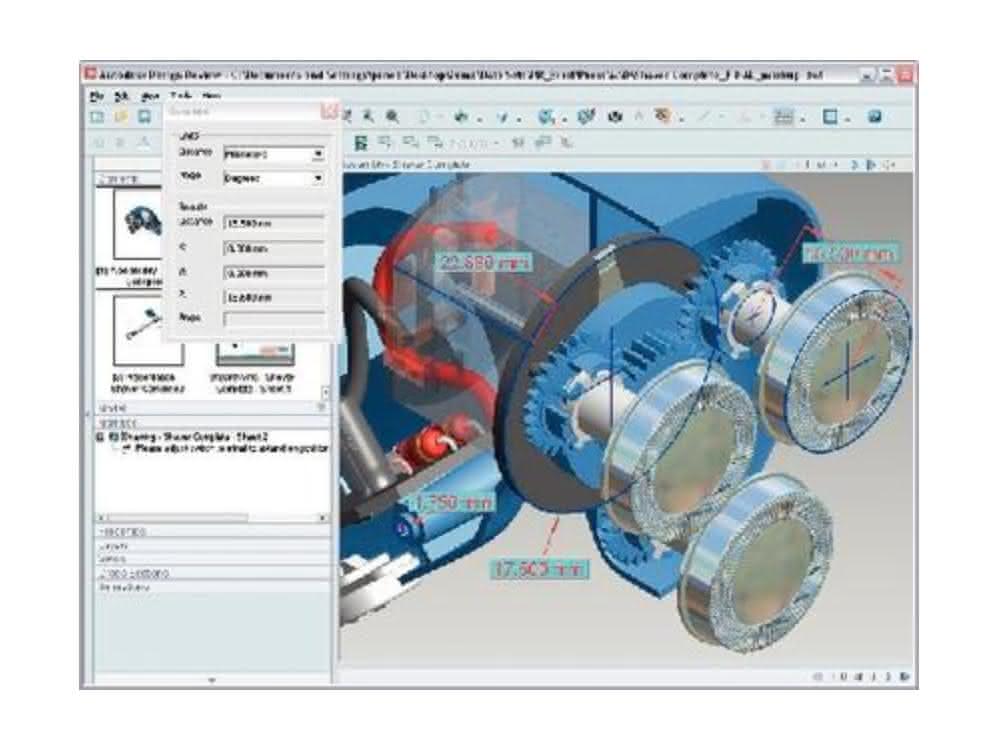Select the zoom magnifier tool
Screen dimensions: 1000x750
pyautogui.click(x=393, y=116)
